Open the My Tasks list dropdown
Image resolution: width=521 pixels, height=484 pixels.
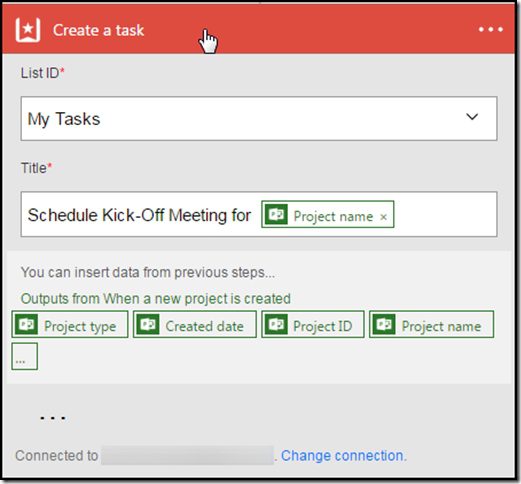pos(259,118)
